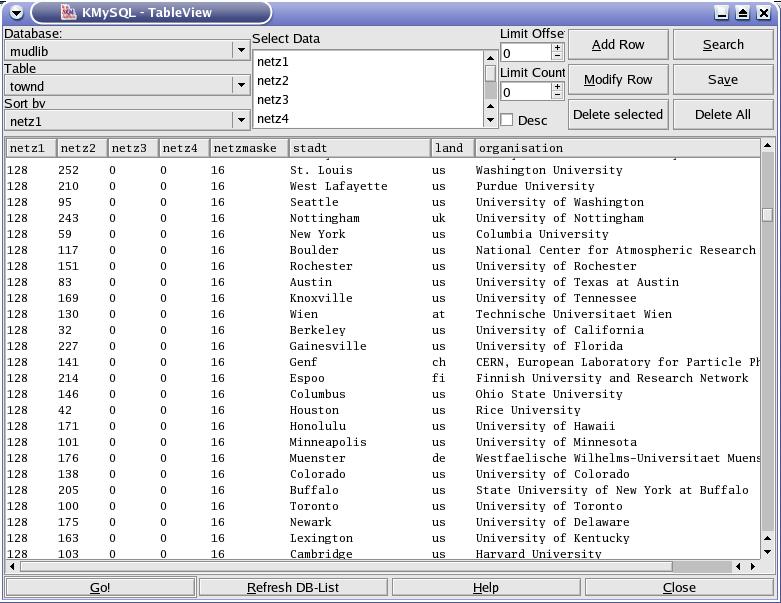Click the netz2 column header
The image size is (781, 603).
(82, 148)
